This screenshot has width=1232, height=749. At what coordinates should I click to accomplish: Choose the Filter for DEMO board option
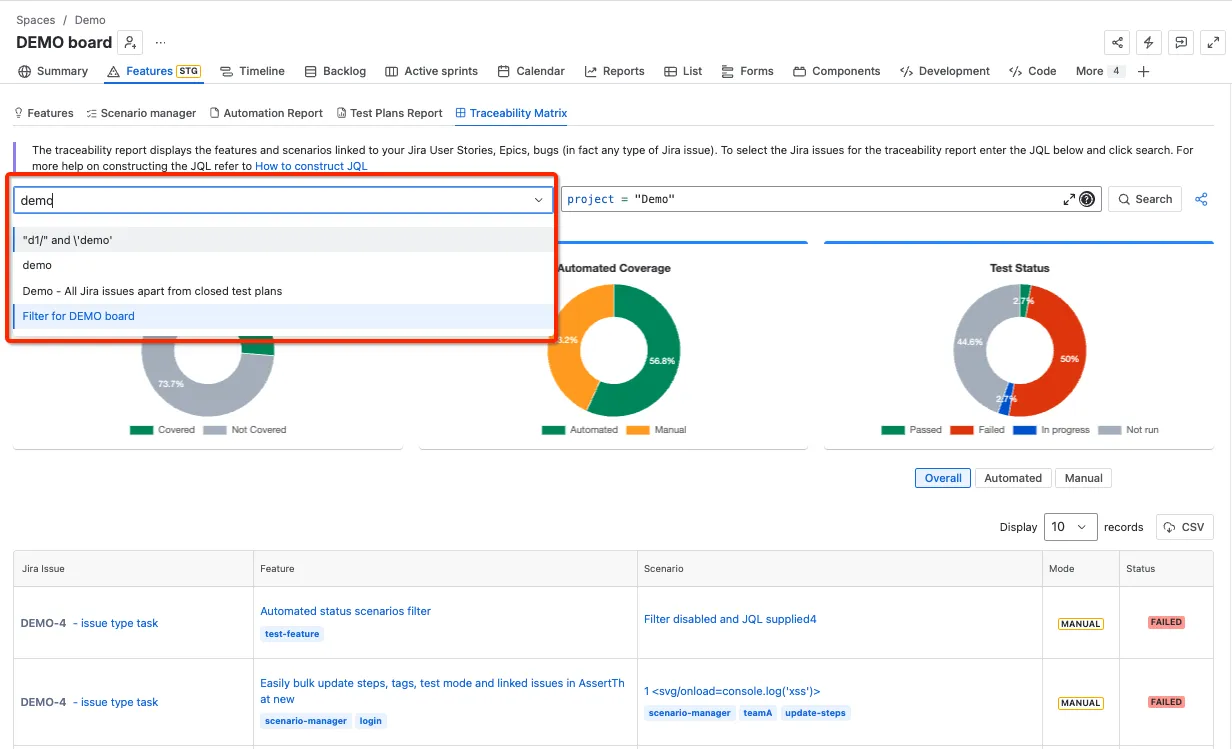tap(283, 316)
